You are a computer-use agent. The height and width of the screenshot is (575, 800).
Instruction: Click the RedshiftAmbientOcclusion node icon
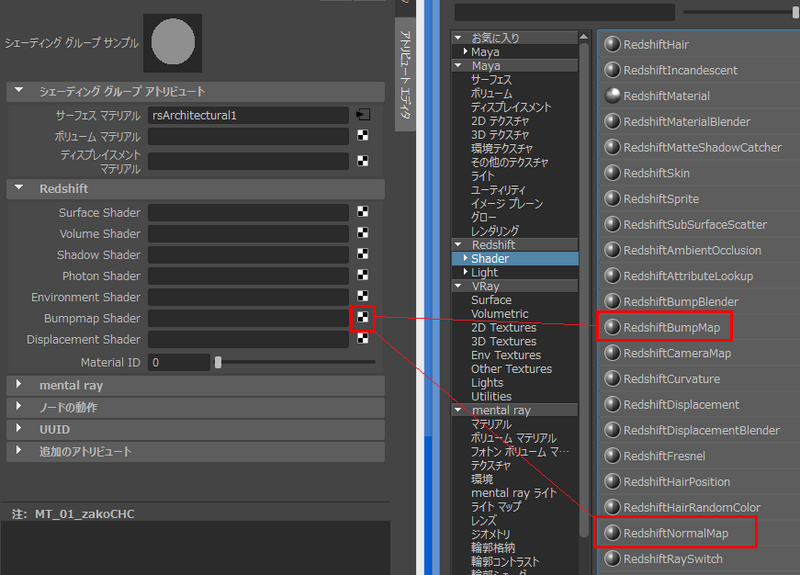click(612, 250)
